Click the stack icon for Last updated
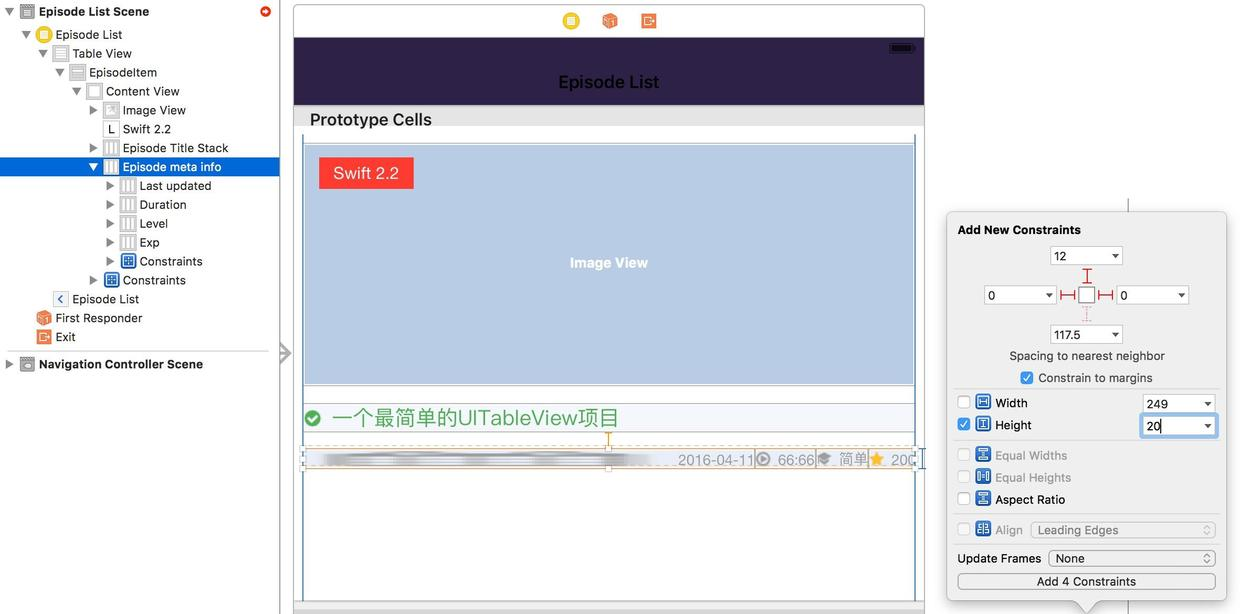 [129, 186]
